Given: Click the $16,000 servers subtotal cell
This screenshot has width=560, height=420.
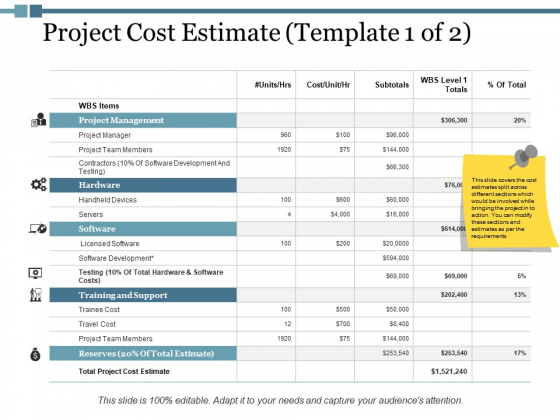Looking at the screenshot, I should [x=397, y=214].
